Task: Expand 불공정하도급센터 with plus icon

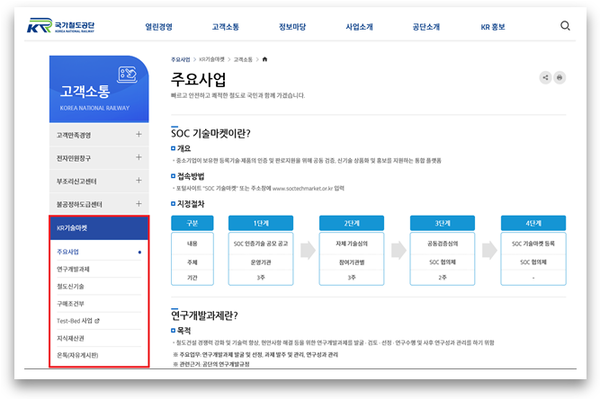Action: click(139, 204)
